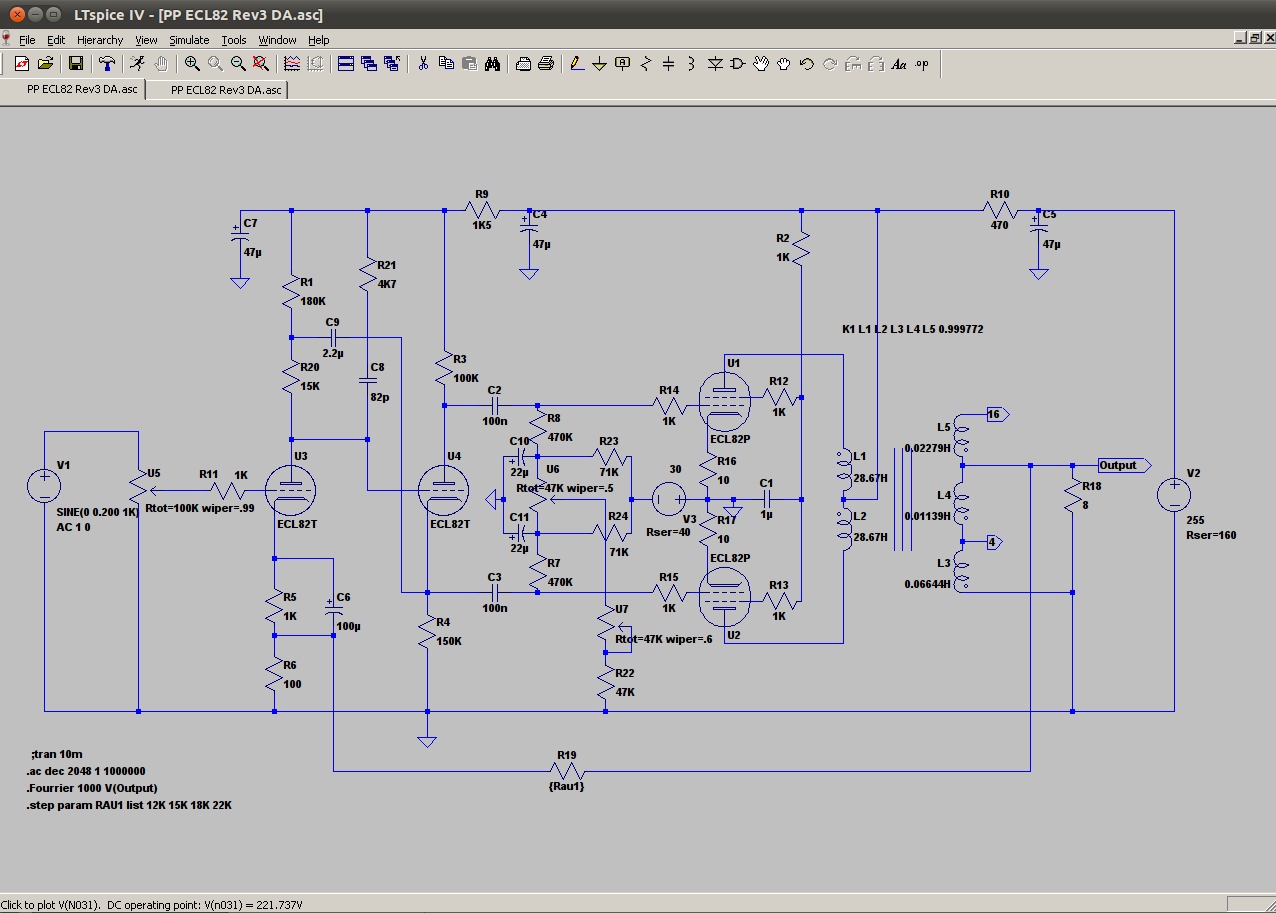Open Find with the binoculars icon

[x=492, y=64]
